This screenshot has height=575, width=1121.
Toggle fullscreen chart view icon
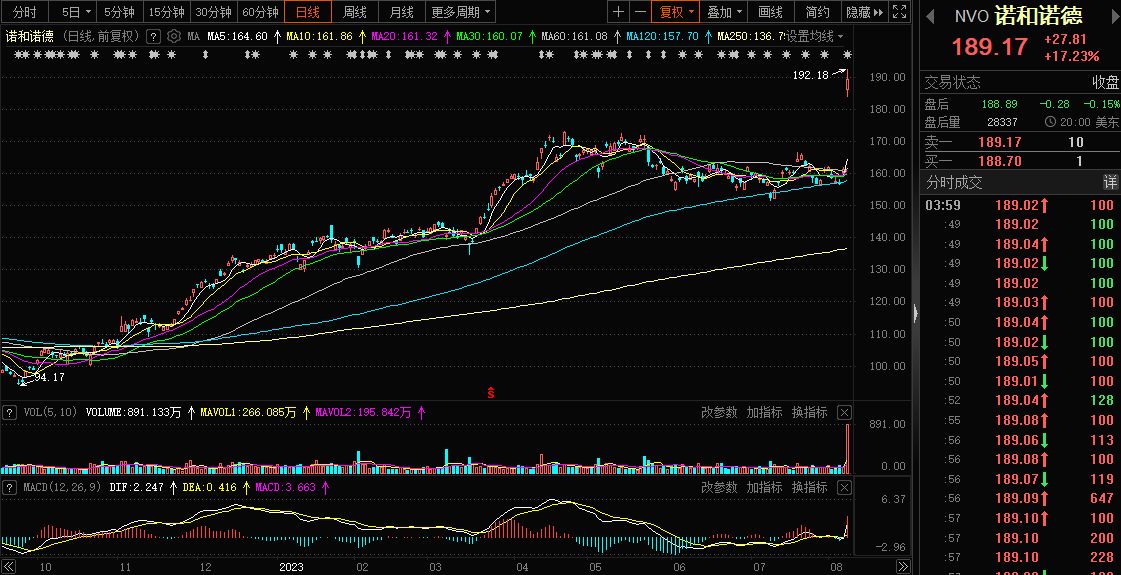click(x=899, y=12)
